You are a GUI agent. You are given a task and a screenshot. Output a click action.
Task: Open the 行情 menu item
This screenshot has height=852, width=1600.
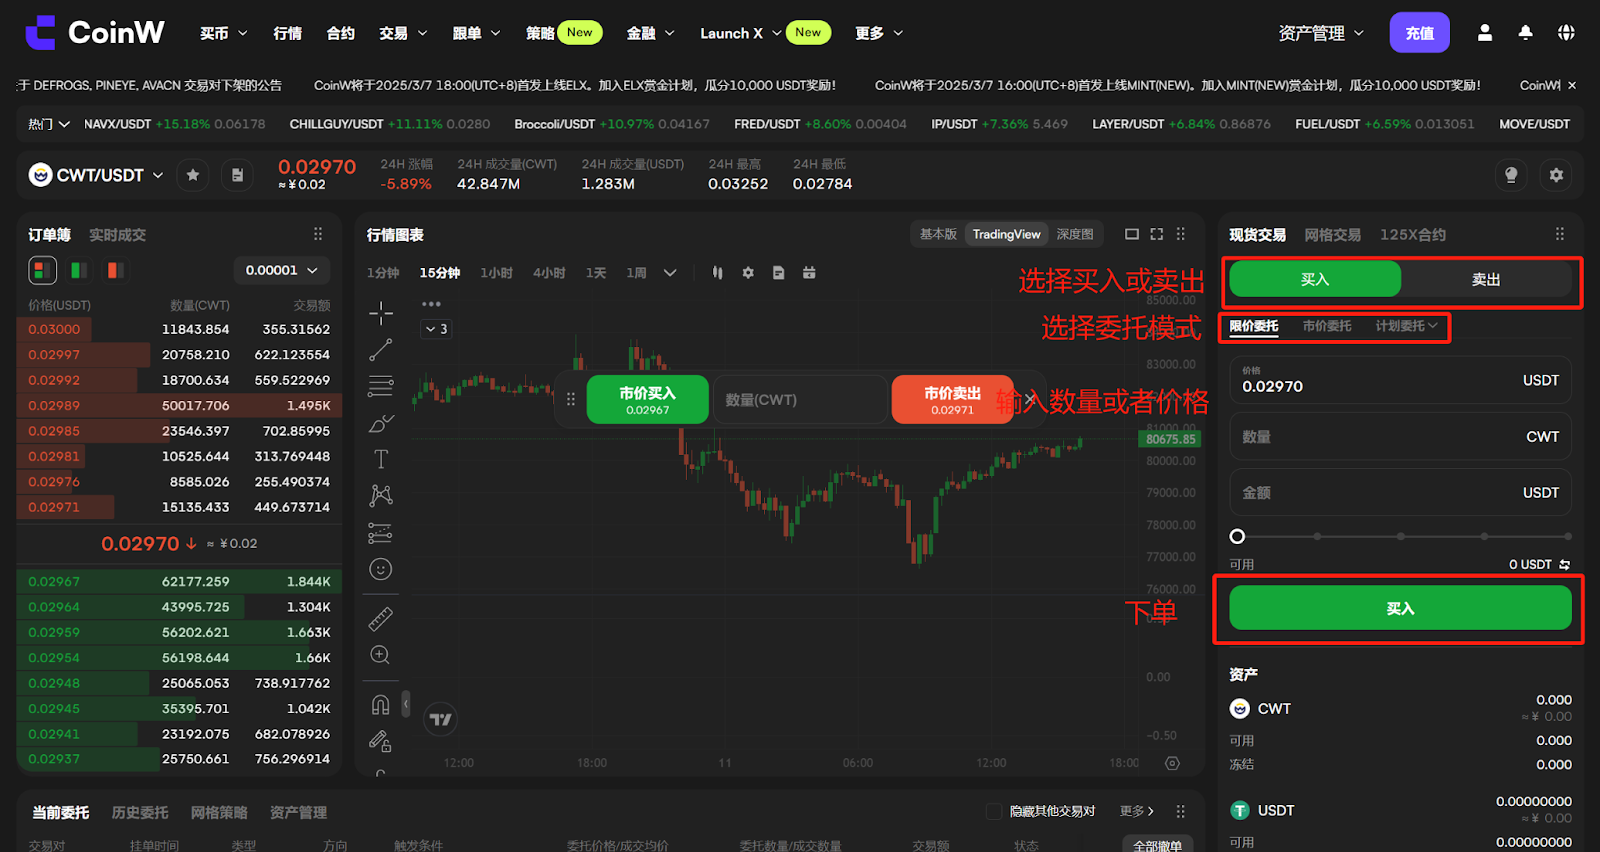(288, 33)
